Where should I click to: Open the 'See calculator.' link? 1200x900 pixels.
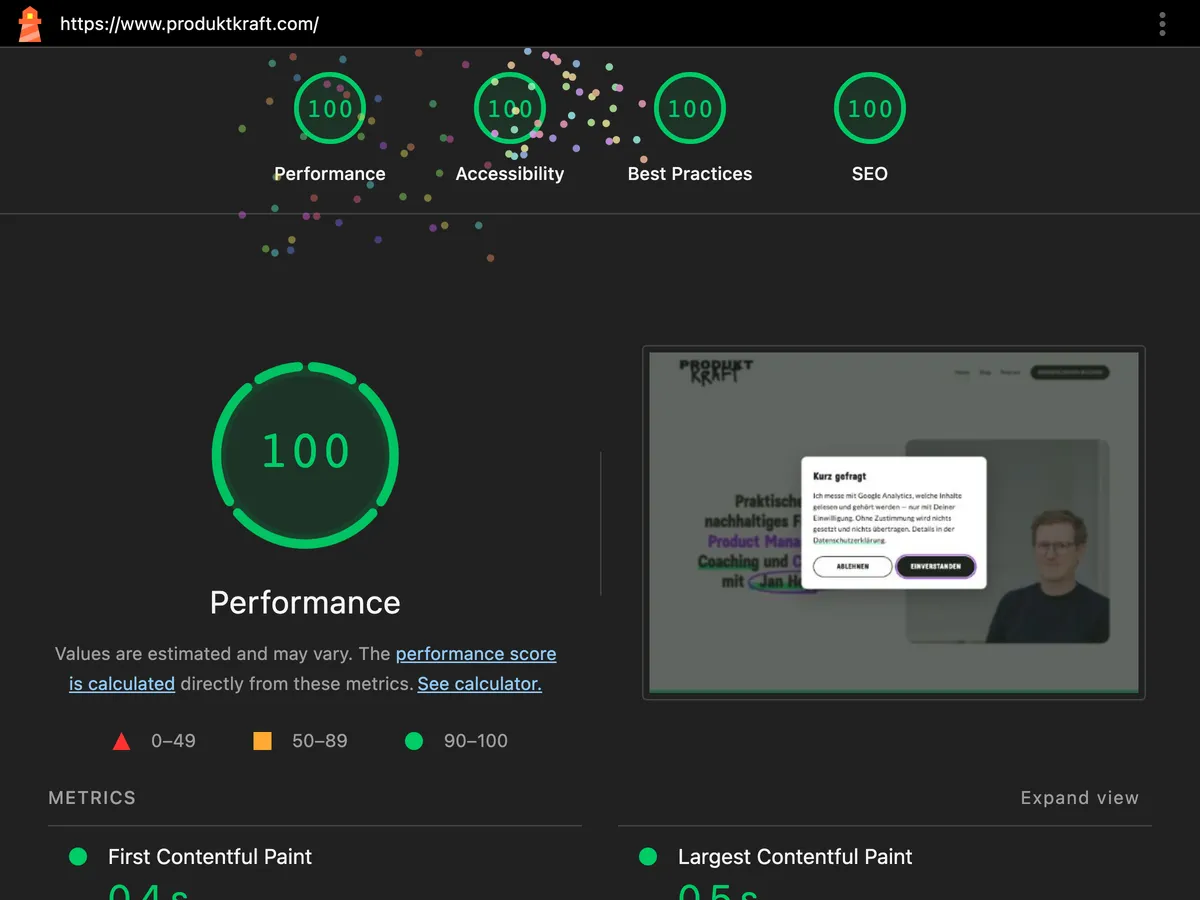[480, 684]
